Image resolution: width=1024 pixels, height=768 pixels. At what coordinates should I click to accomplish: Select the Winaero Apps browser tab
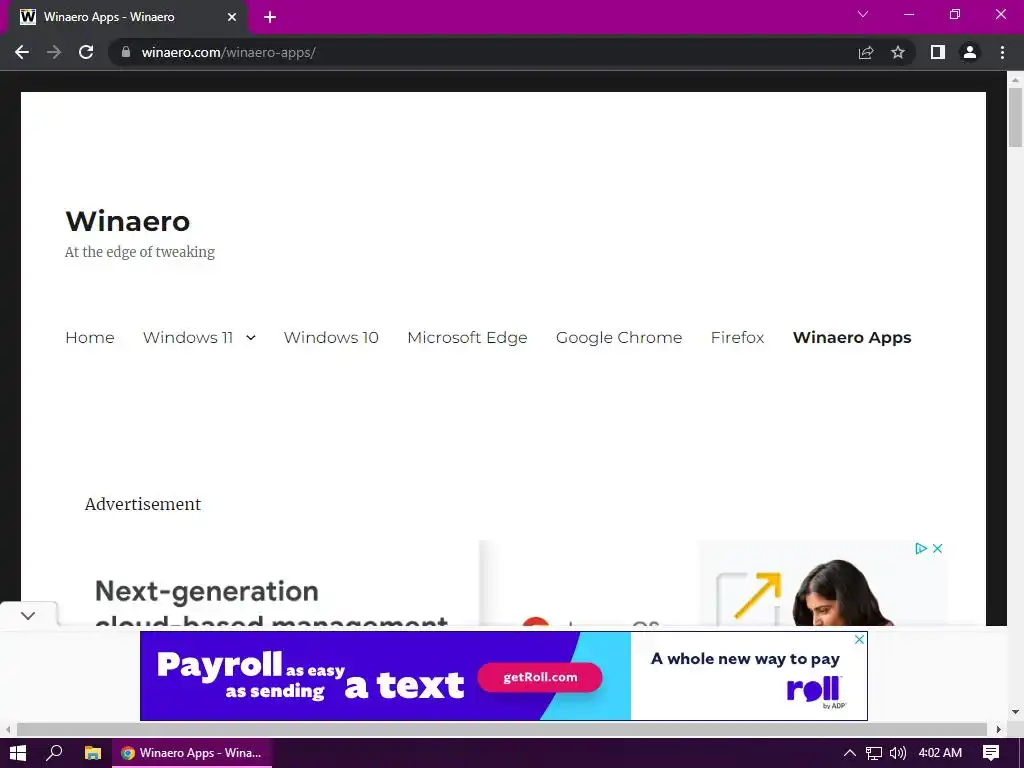[x=128, y=17]
